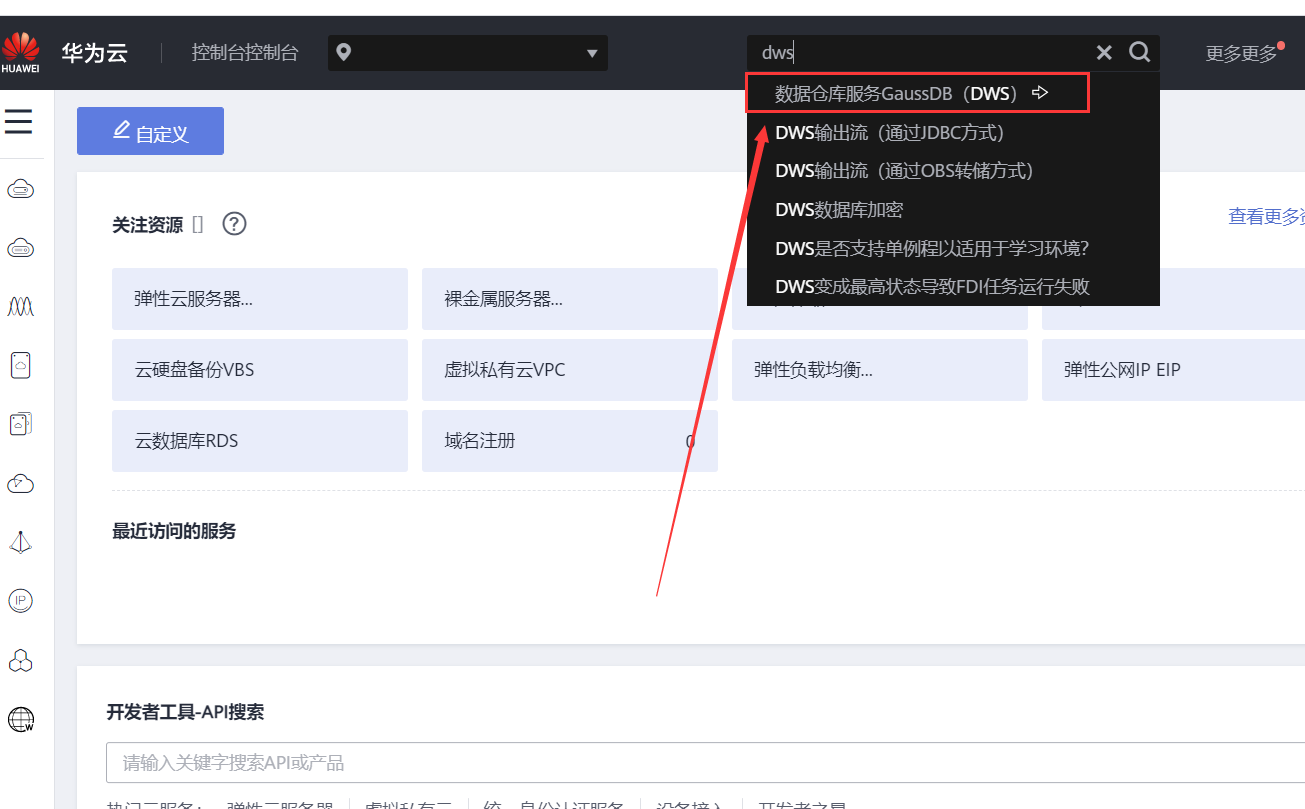This screenshot has width=1305, height=809.
Task: Open the 弹性负载均衡 resource card
Action: [880, 370]
